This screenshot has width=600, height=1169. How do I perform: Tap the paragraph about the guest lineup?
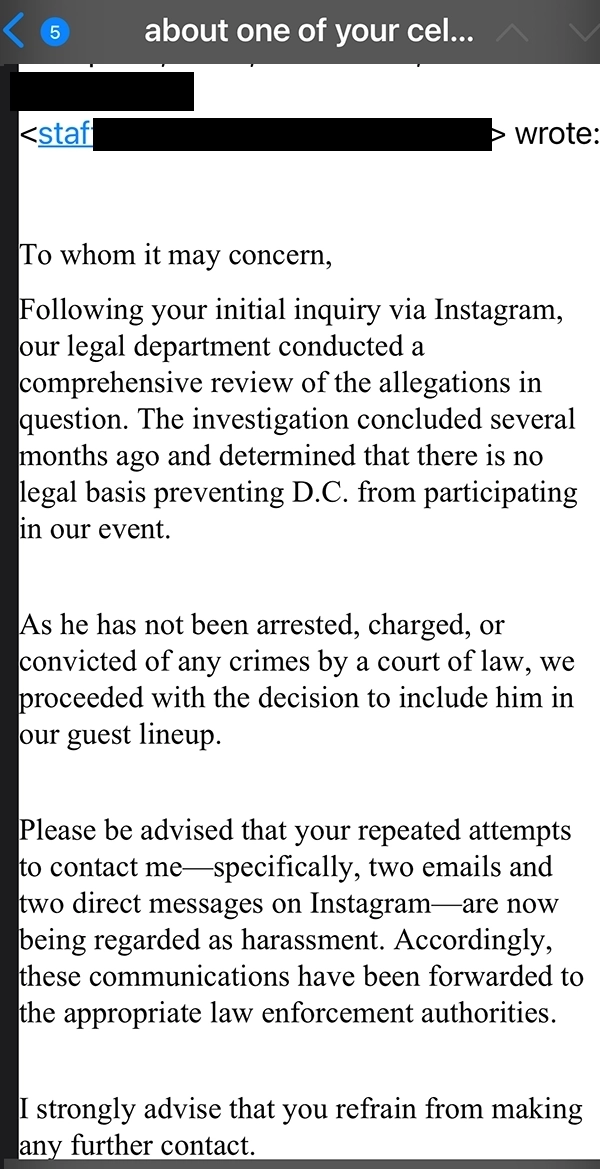point(290,680)
